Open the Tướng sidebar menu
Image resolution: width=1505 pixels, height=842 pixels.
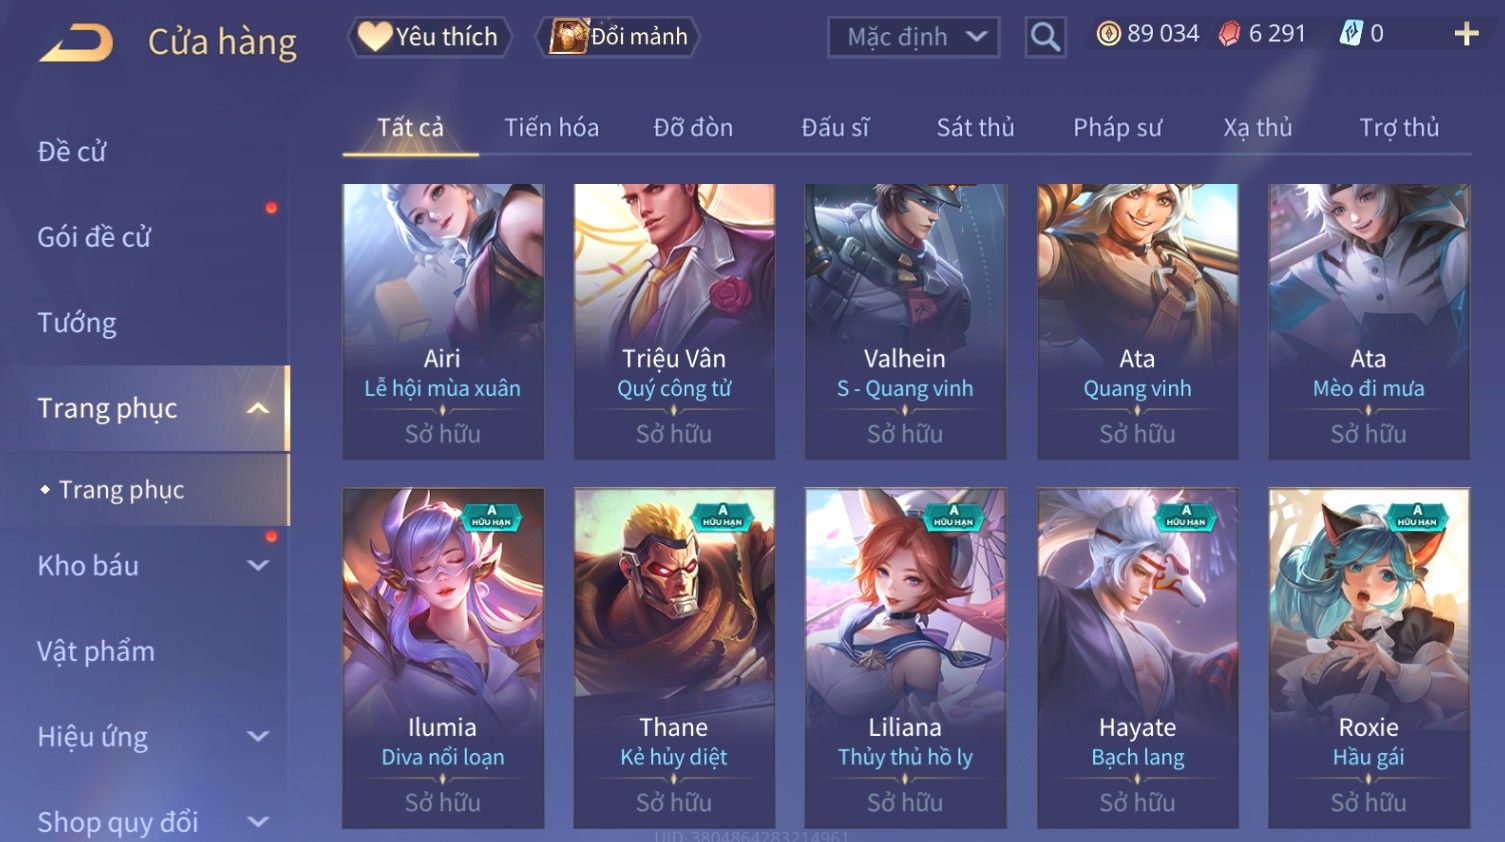tap(77, 323)
